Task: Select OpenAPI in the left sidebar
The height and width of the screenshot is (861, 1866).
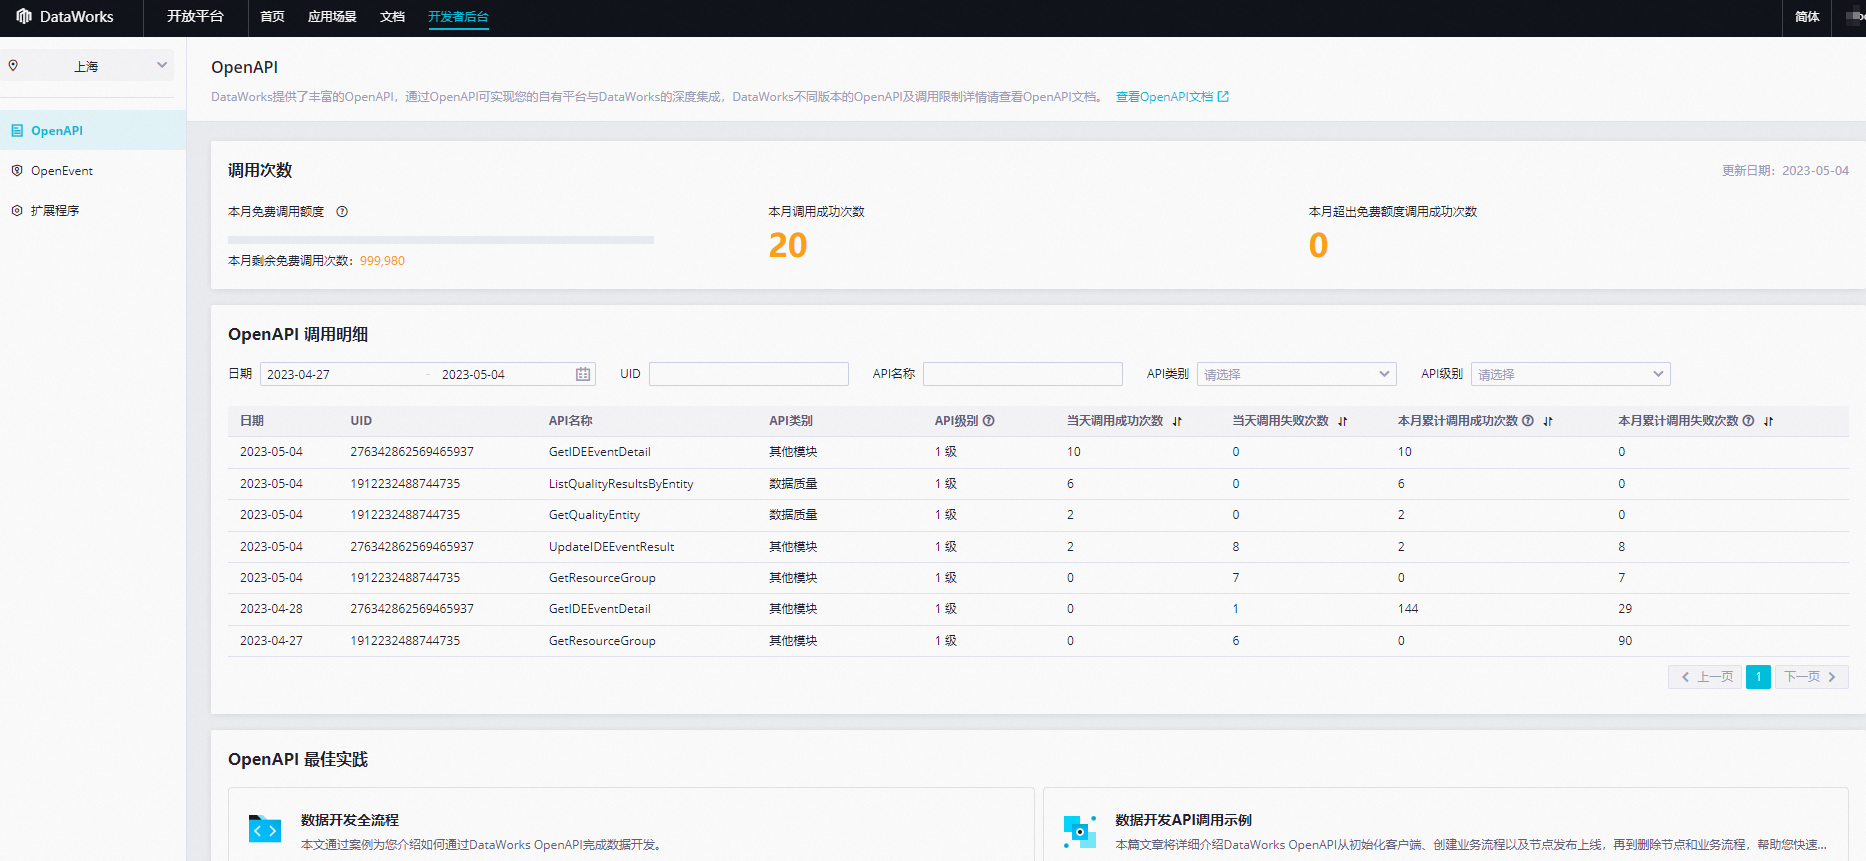Action: tap(93, 130)
